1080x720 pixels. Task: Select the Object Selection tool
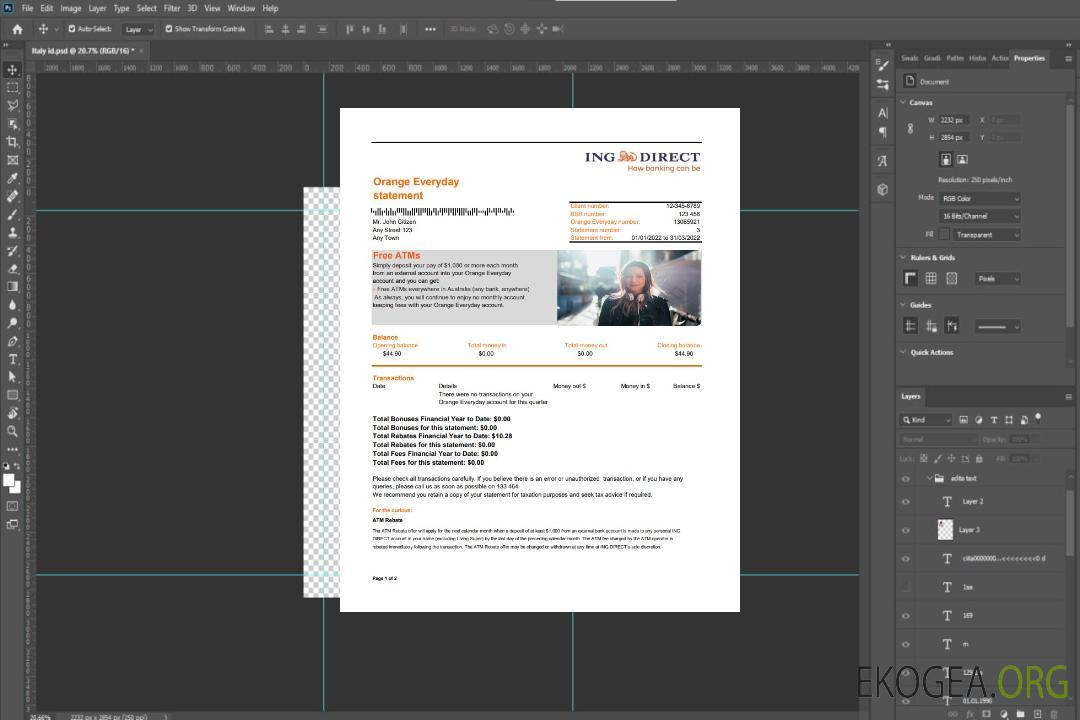12,123
